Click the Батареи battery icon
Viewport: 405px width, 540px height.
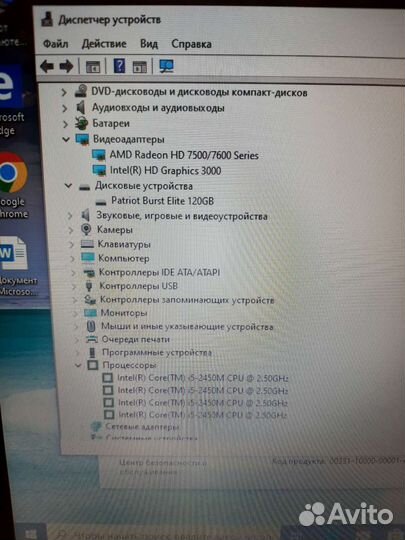(81, 123)
